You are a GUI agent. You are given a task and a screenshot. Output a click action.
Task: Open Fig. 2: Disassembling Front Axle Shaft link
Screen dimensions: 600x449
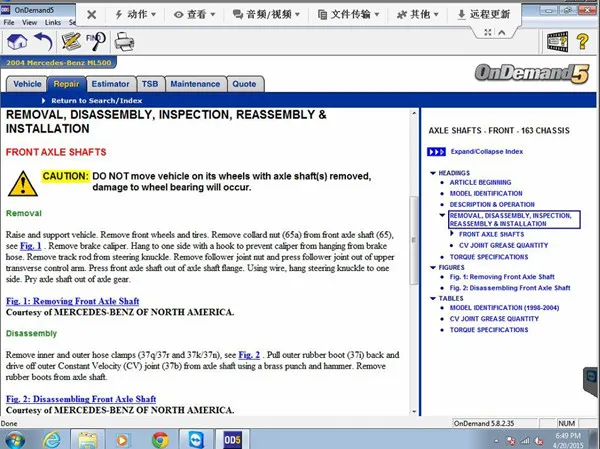(81, 399)
